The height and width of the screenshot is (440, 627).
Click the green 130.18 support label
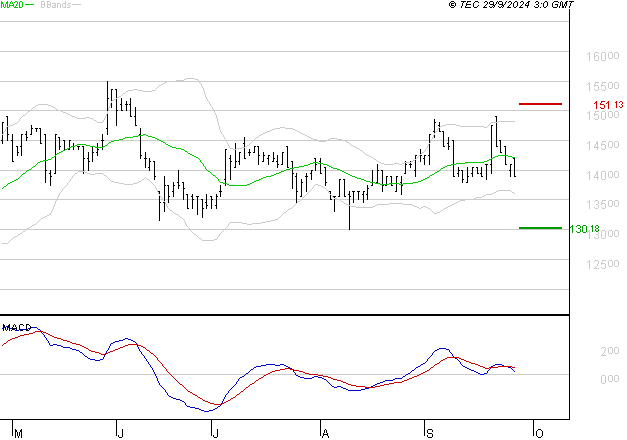tap(584, 229)
